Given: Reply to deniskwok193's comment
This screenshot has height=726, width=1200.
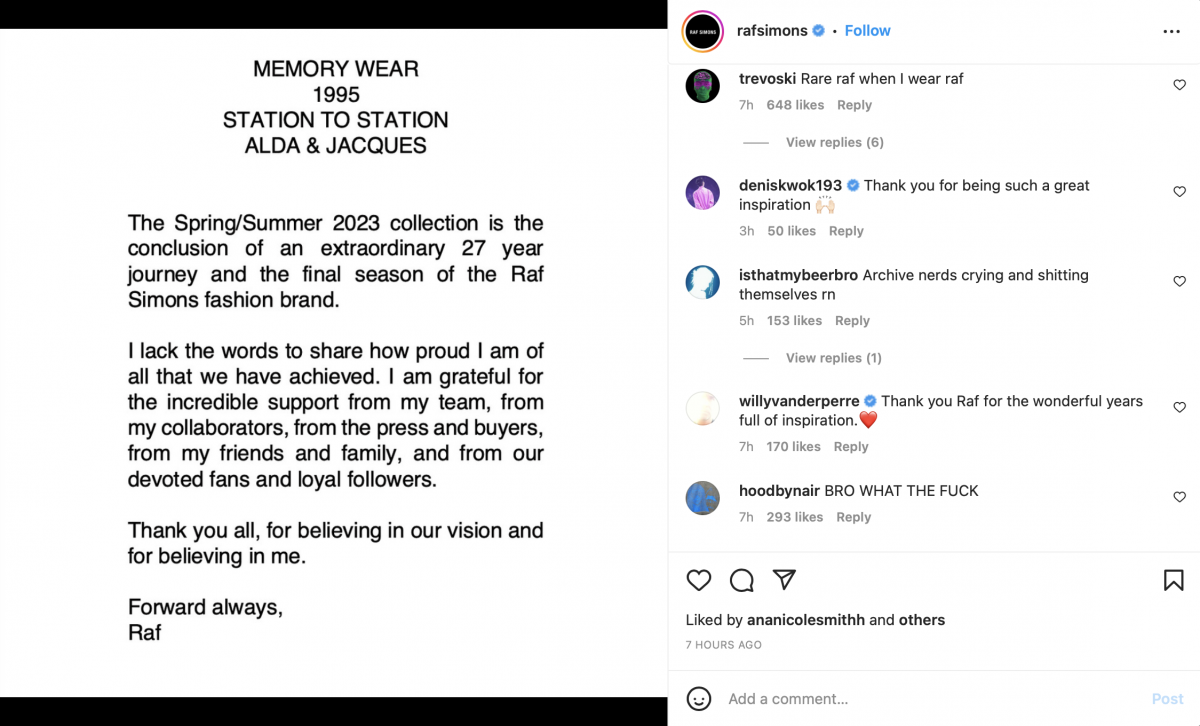Looking at the screenshot, I should (x=845, y=231).
